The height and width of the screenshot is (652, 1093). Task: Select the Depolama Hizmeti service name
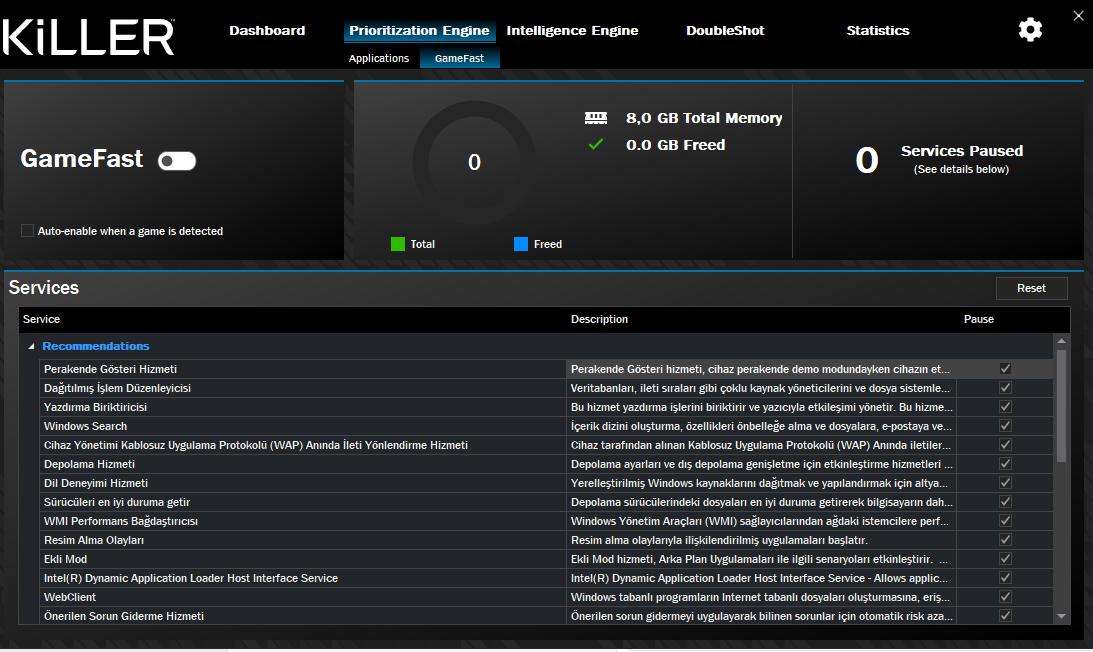coord(89,464)
